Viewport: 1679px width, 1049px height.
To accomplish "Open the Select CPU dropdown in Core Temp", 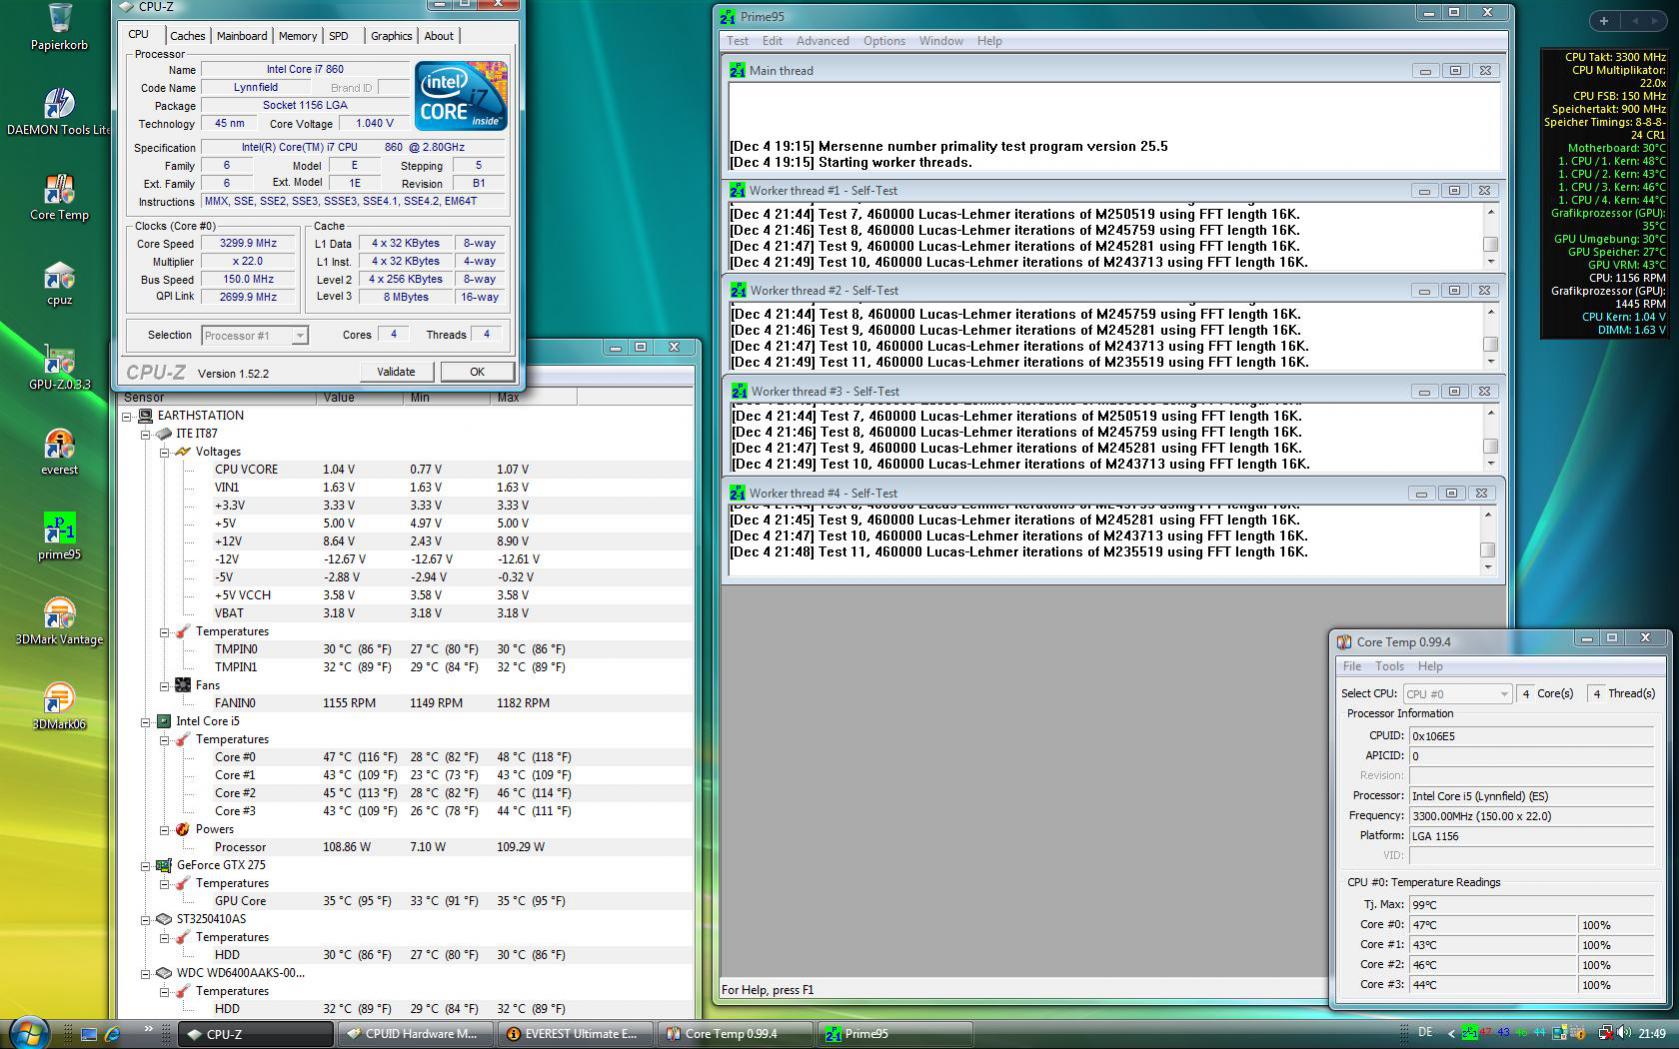I will (1503, 694).
